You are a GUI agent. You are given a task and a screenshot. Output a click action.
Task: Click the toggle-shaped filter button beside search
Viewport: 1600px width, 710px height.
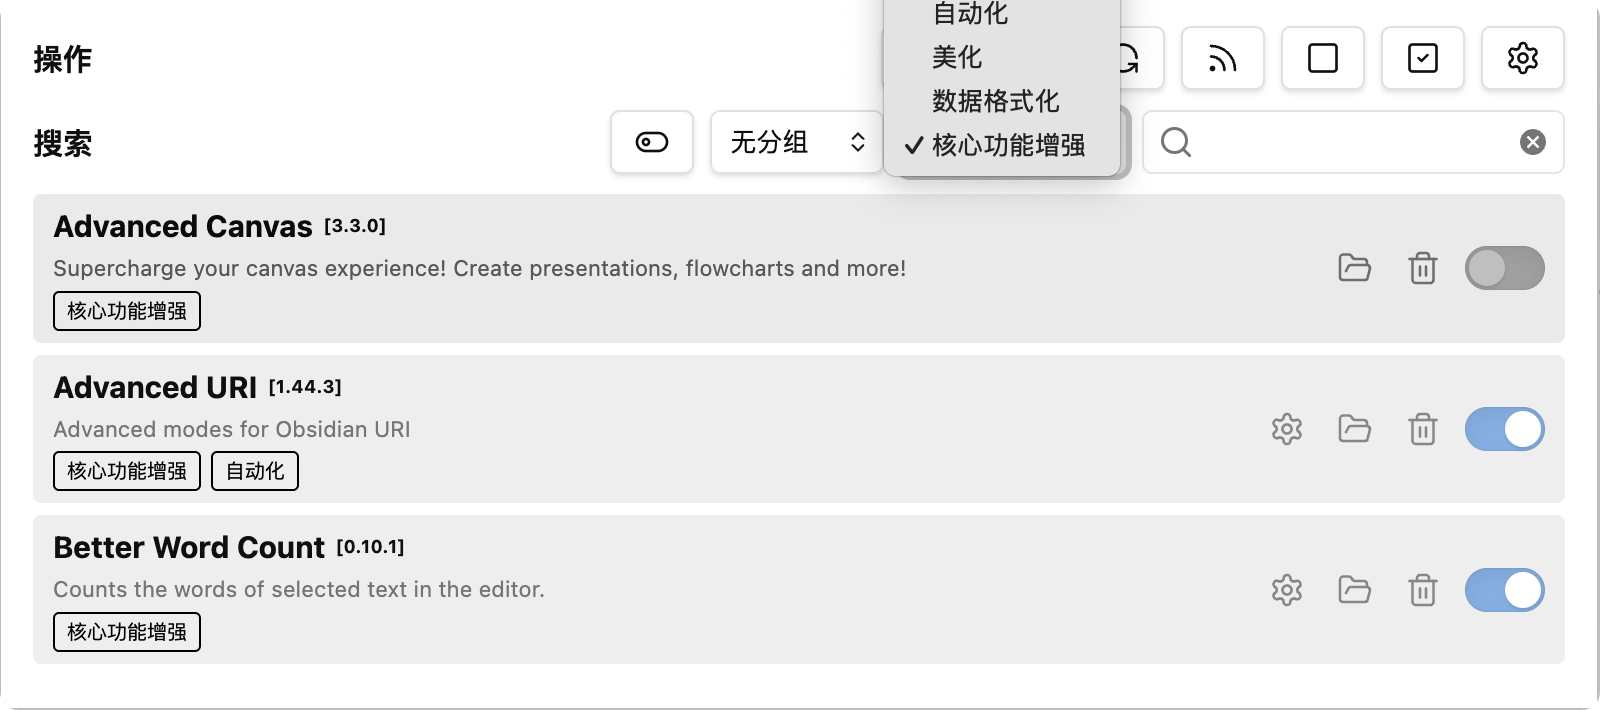(x=652, y=142)
